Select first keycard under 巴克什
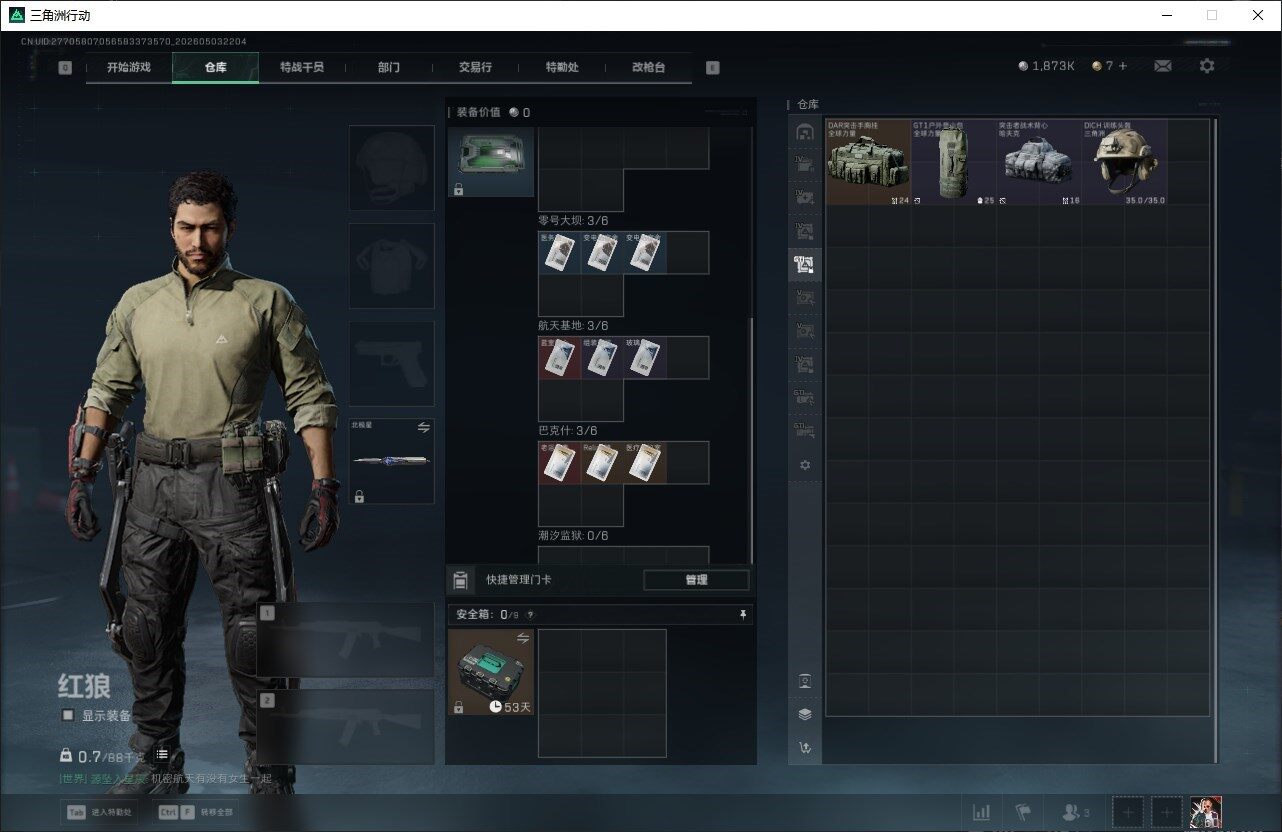 point(560,463)
